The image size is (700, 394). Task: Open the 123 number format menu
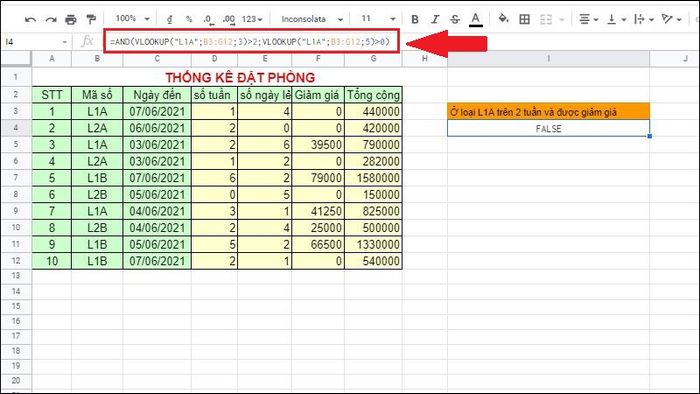(x=252, y=19)
